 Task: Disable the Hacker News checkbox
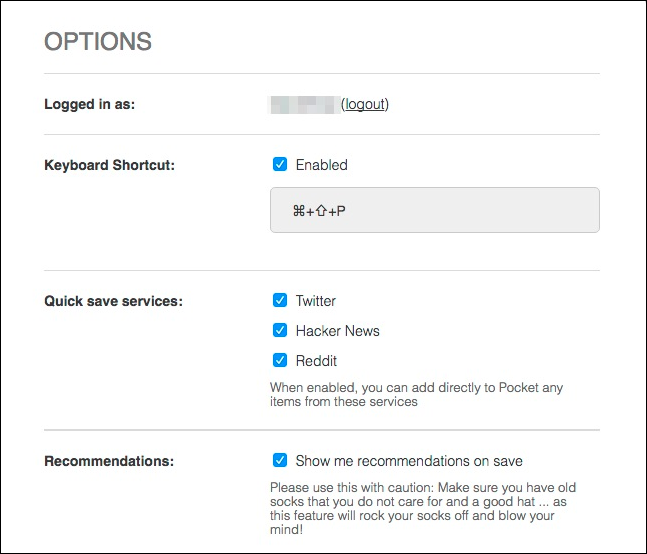[x=280, y=330]
